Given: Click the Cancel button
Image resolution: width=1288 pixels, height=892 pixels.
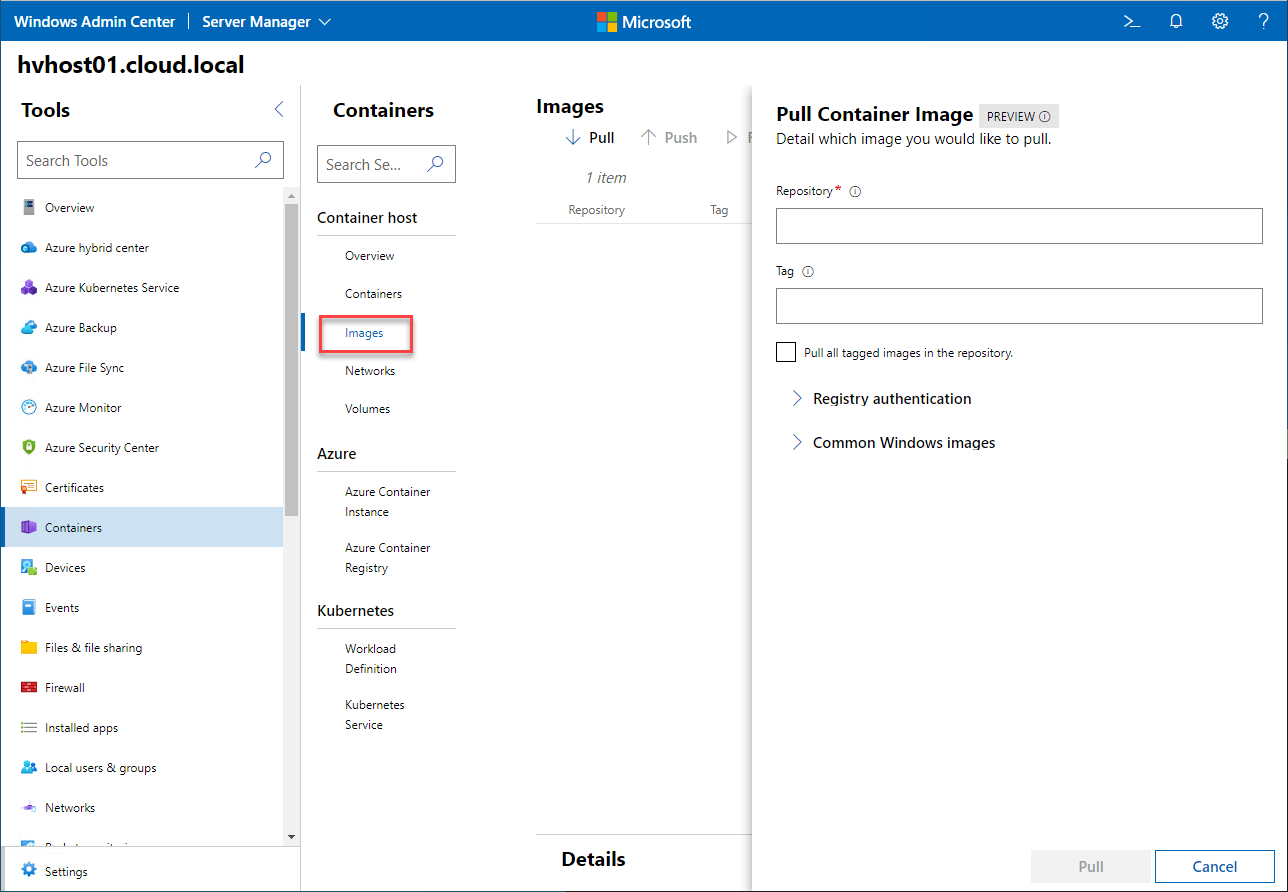Looking at the screenshot, I should coord(1215,867).
